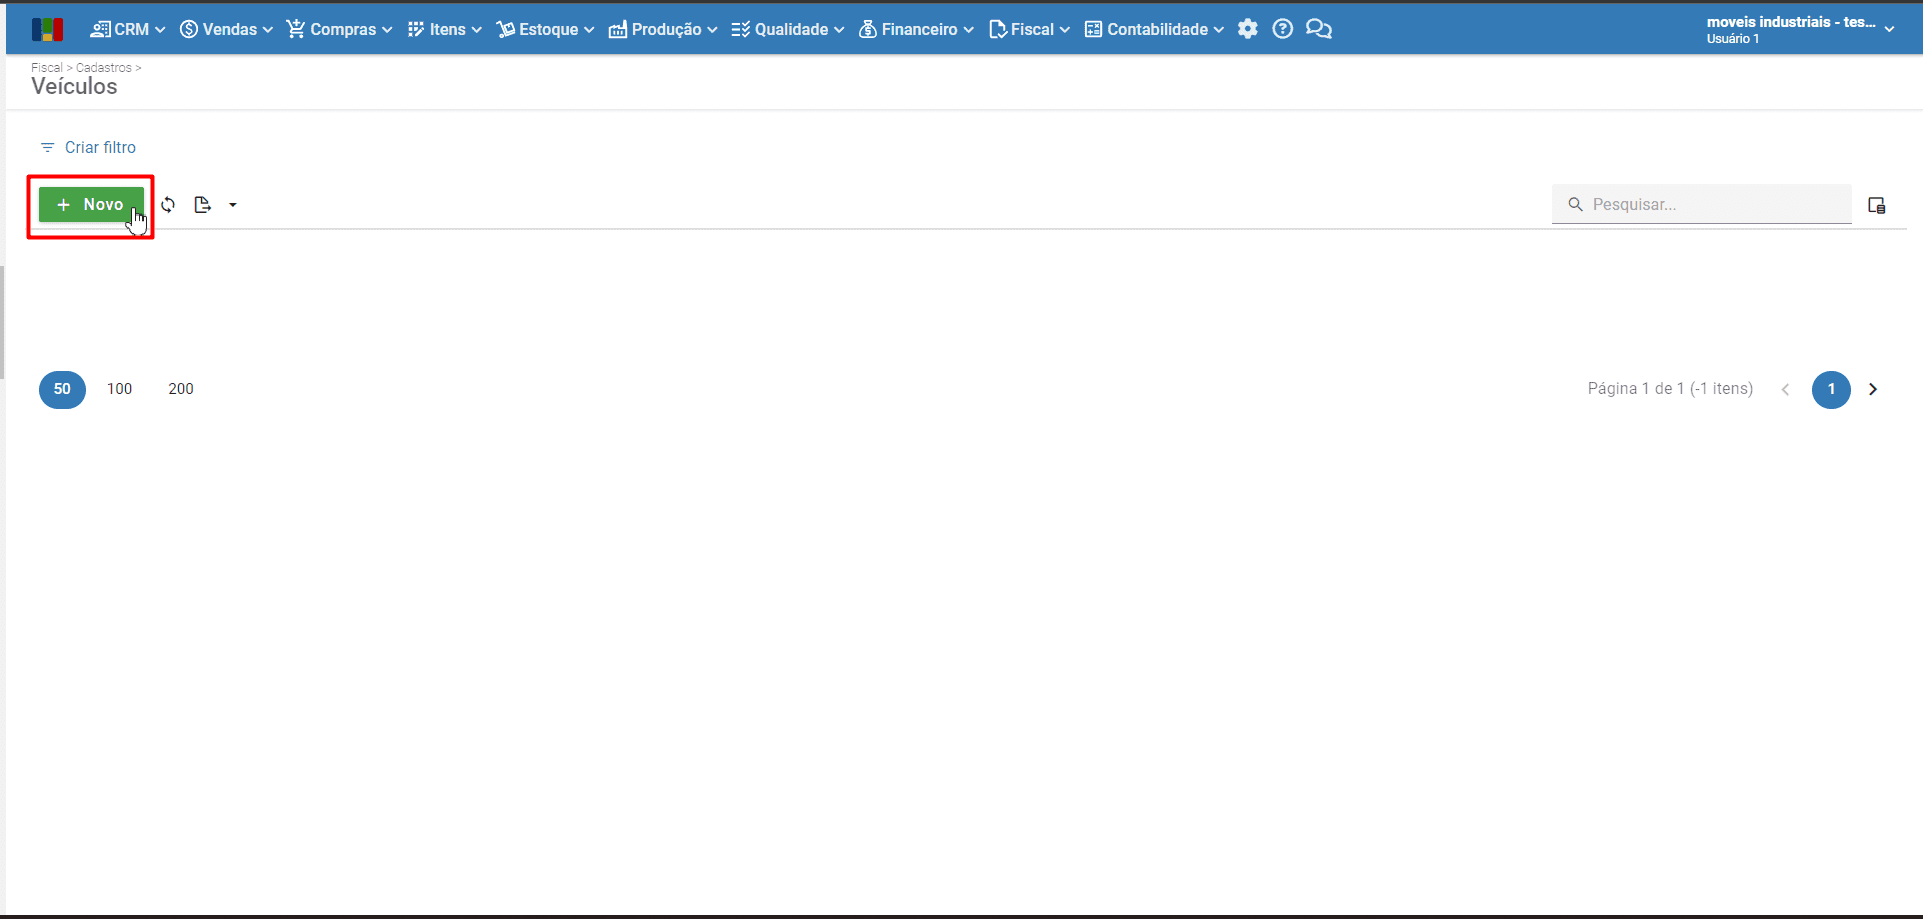Go to the previous page arrow
Image resolution: width=1923 pixels, height=919 pixels.
1785,389
